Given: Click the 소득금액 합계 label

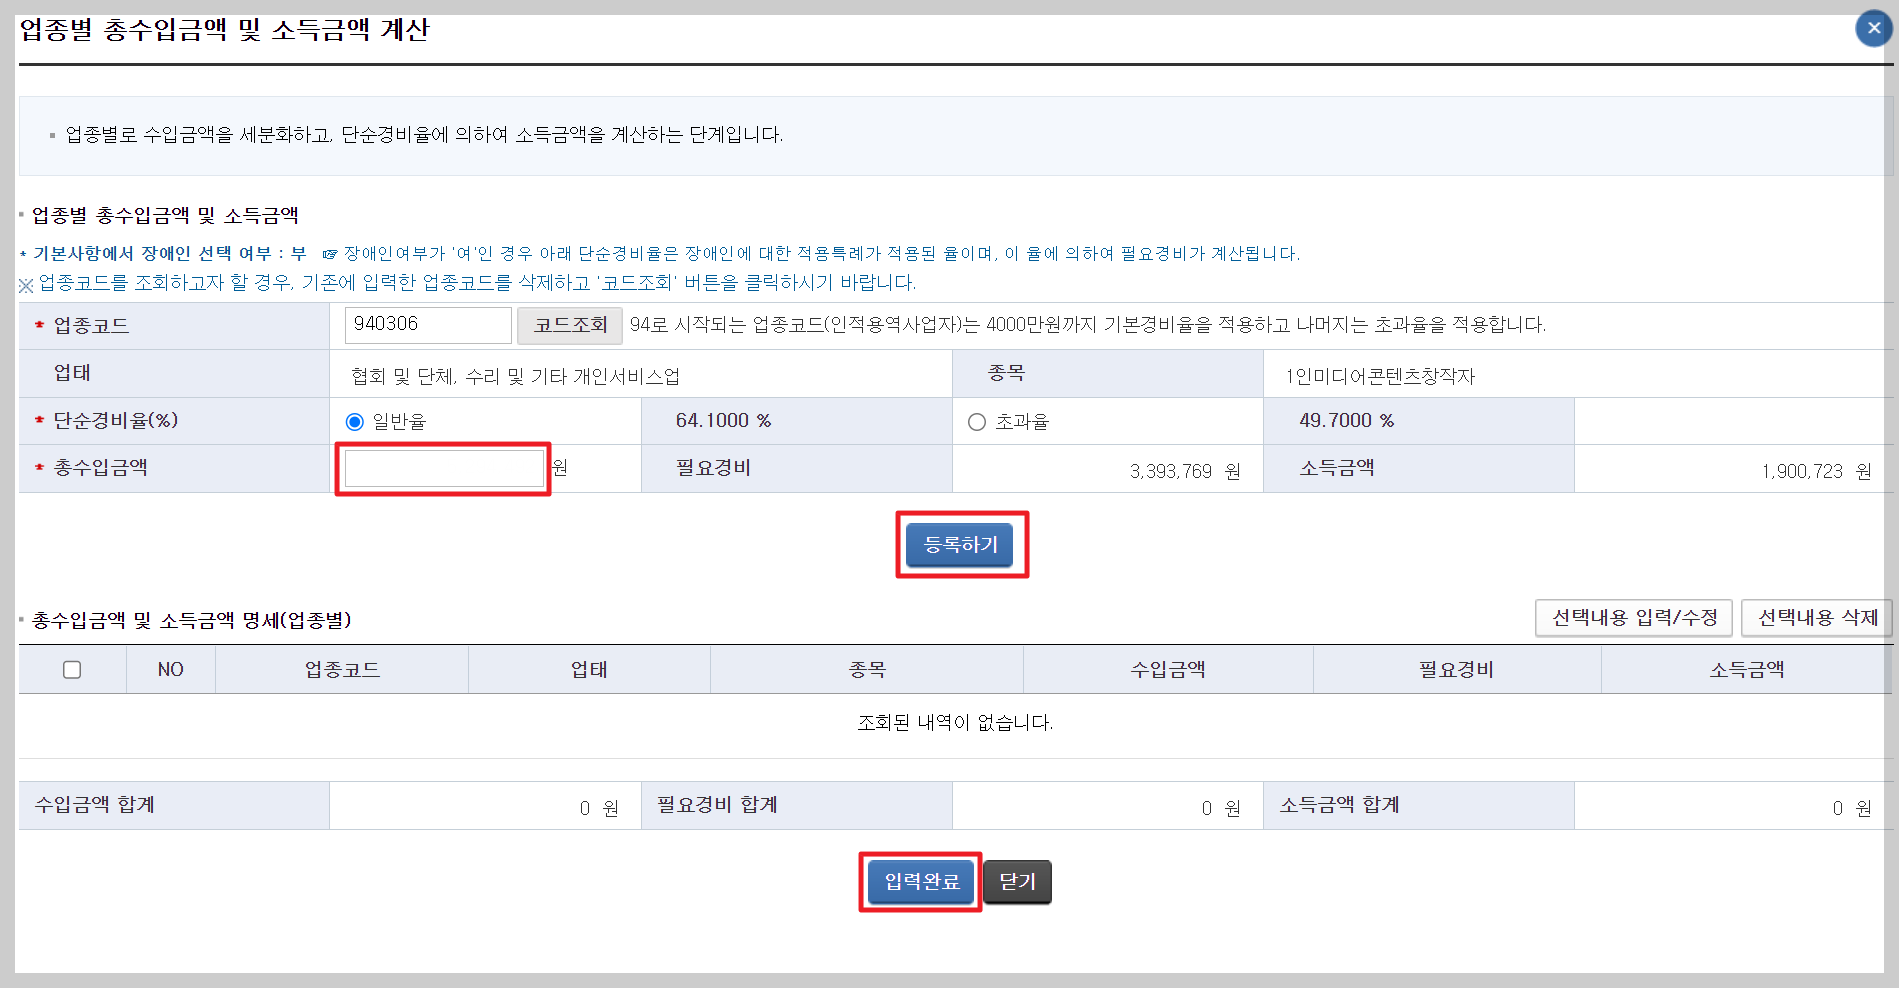Looking at the screenshot, I should point(1339,805).
